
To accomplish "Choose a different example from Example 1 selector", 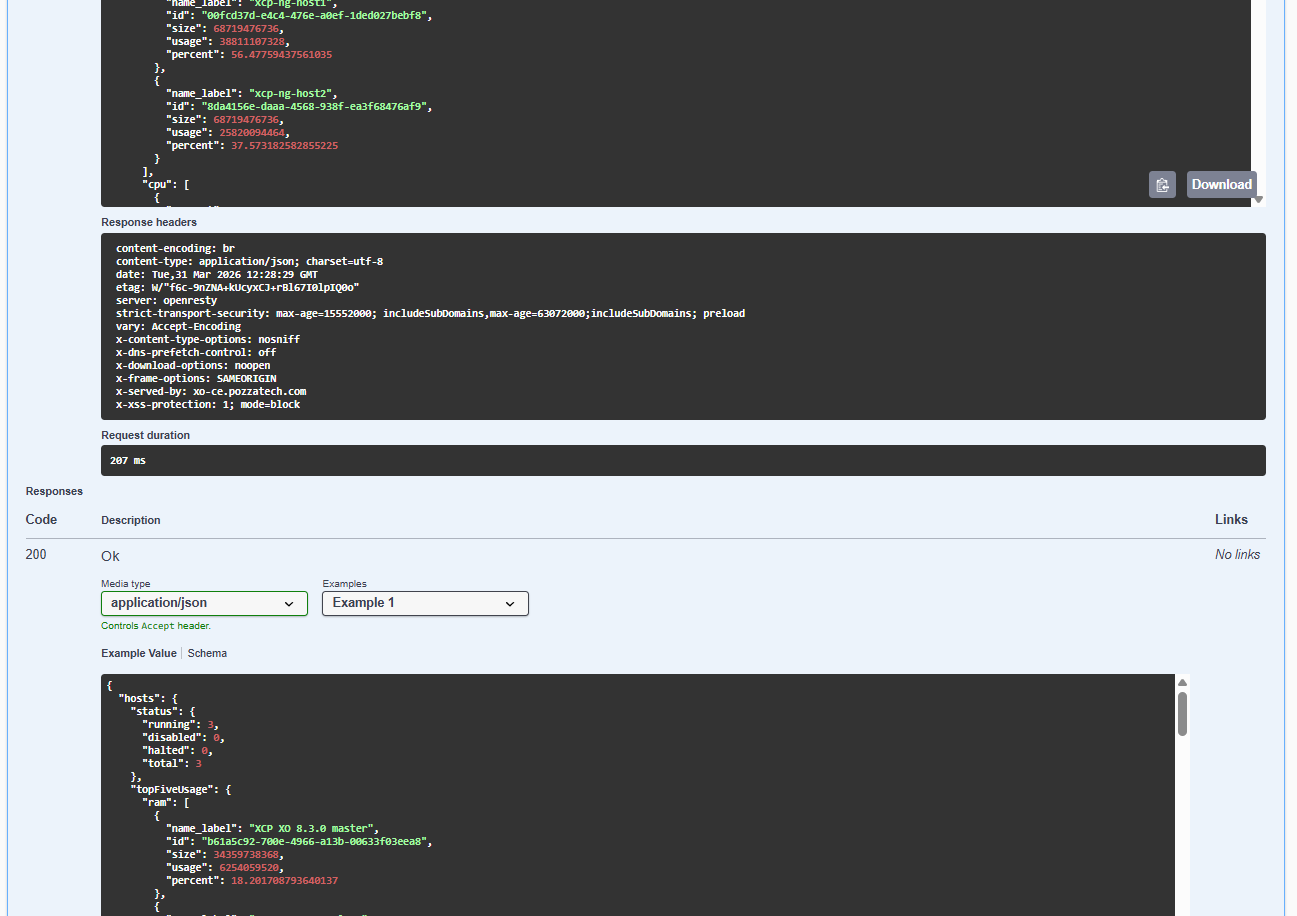I will point(424,603).
